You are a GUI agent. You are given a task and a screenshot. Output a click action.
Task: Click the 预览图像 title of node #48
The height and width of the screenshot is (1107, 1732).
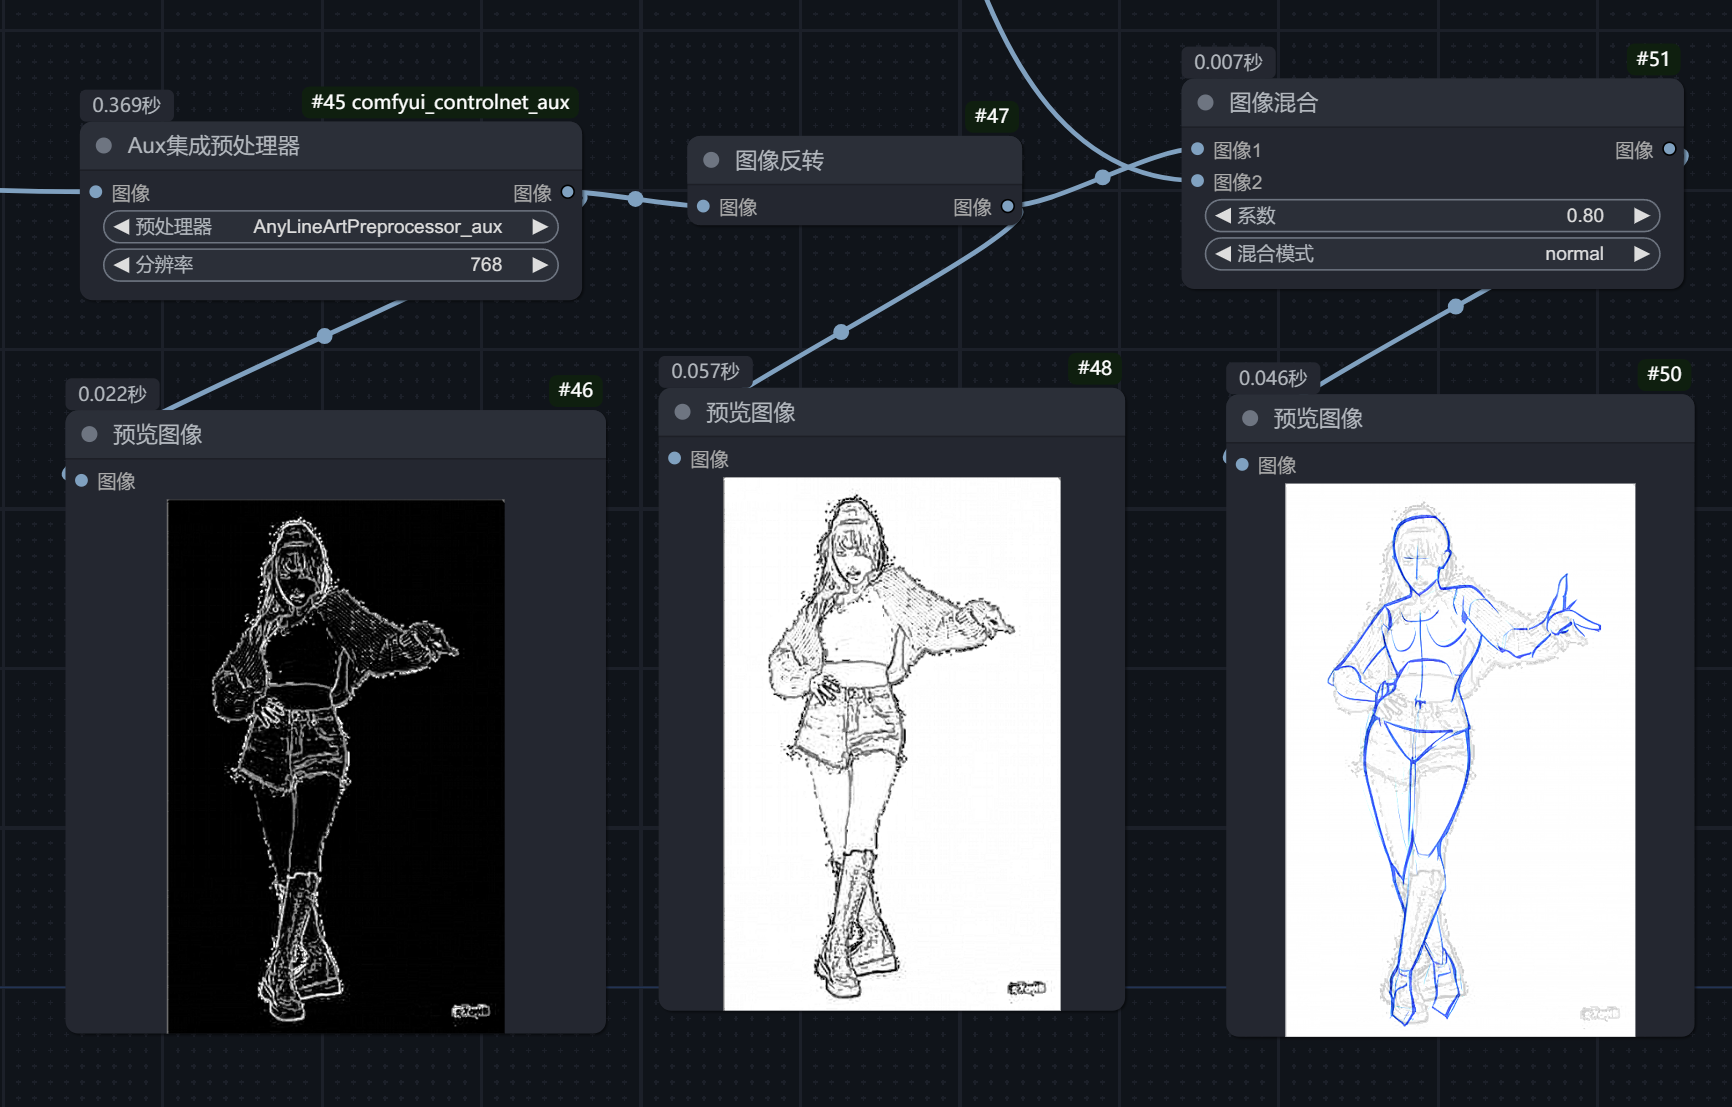point(751,412)
